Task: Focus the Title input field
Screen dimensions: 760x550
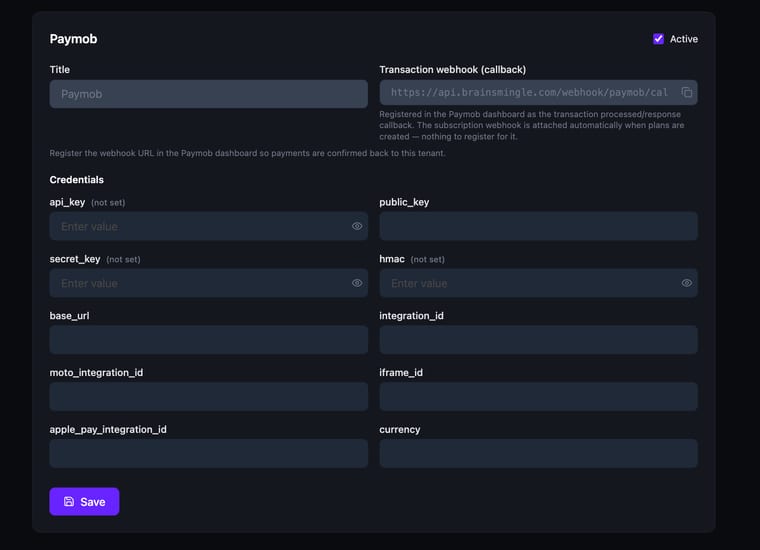Action: click(208, 94)
